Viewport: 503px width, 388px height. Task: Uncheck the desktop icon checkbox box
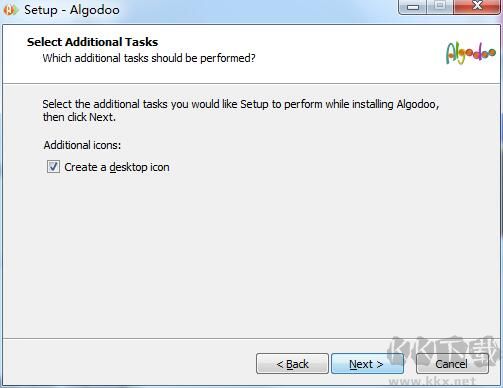(53, 167)
